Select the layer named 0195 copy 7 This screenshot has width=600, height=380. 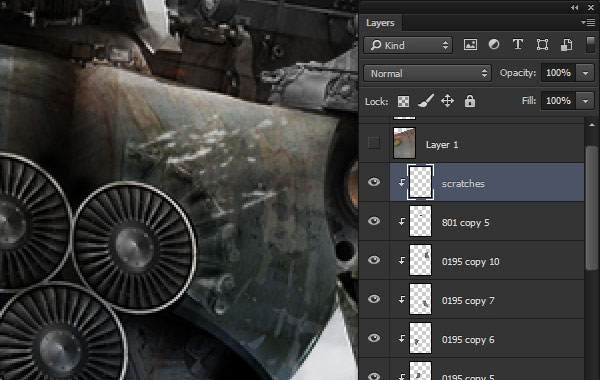468,301
